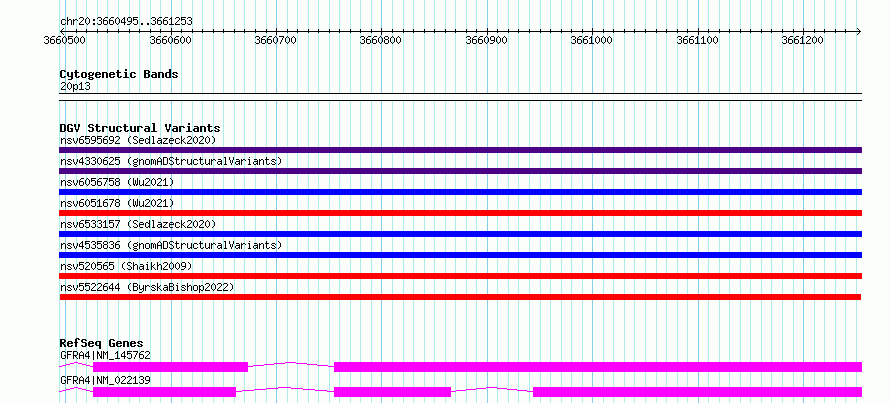890x403 pixels.
Task: Click the nsv6595692 (Sedlazeck2020) variant label
Action: (138, 140)
